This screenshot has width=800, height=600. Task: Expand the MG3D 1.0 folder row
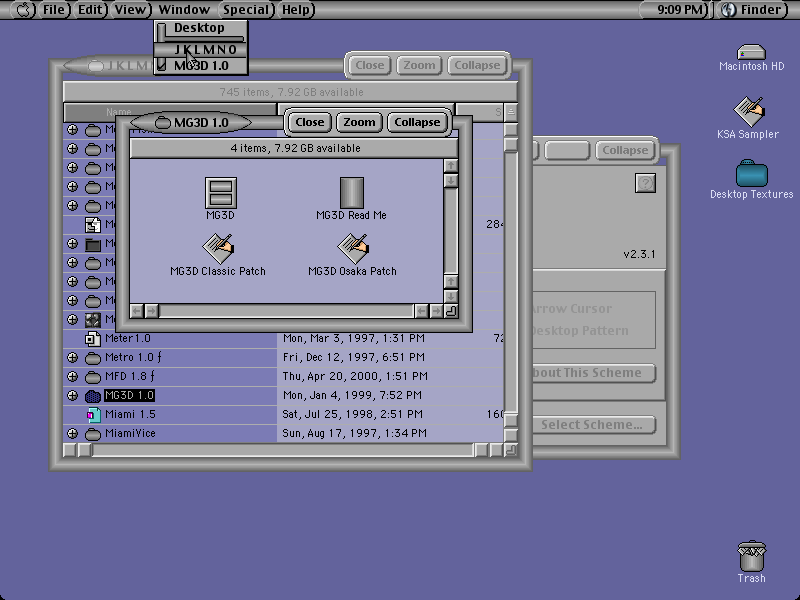click(72, 395)
